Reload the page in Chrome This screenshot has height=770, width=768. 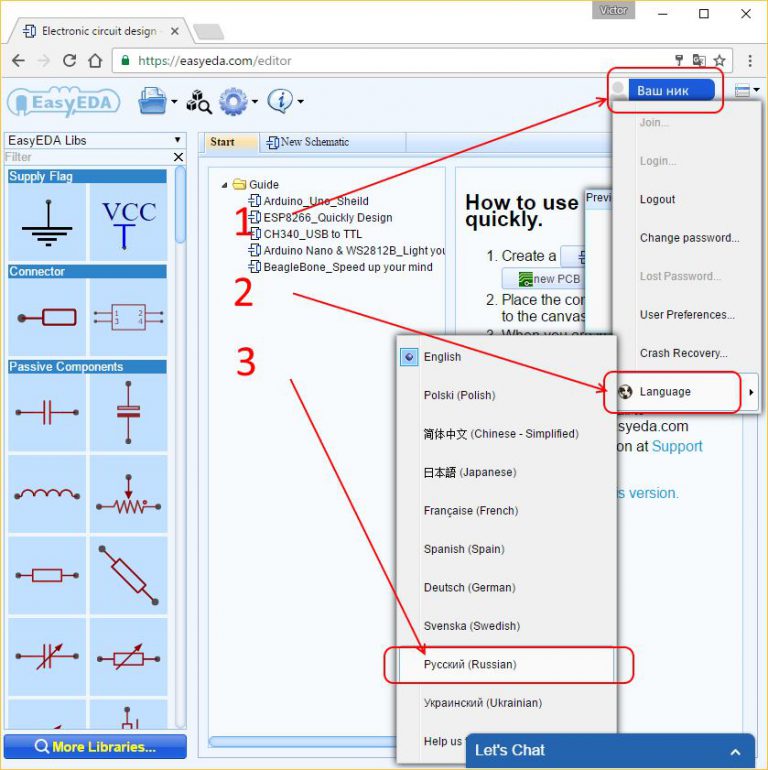tap(69, 60)
